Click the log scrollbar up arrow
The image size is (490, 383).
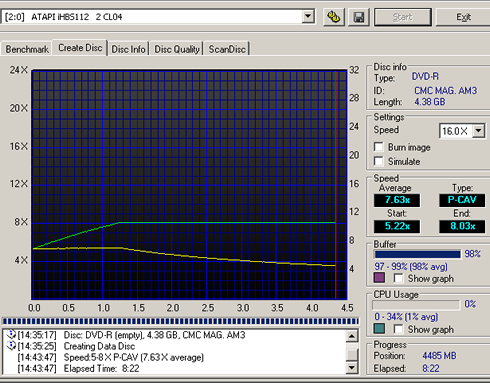pos(352,336)
